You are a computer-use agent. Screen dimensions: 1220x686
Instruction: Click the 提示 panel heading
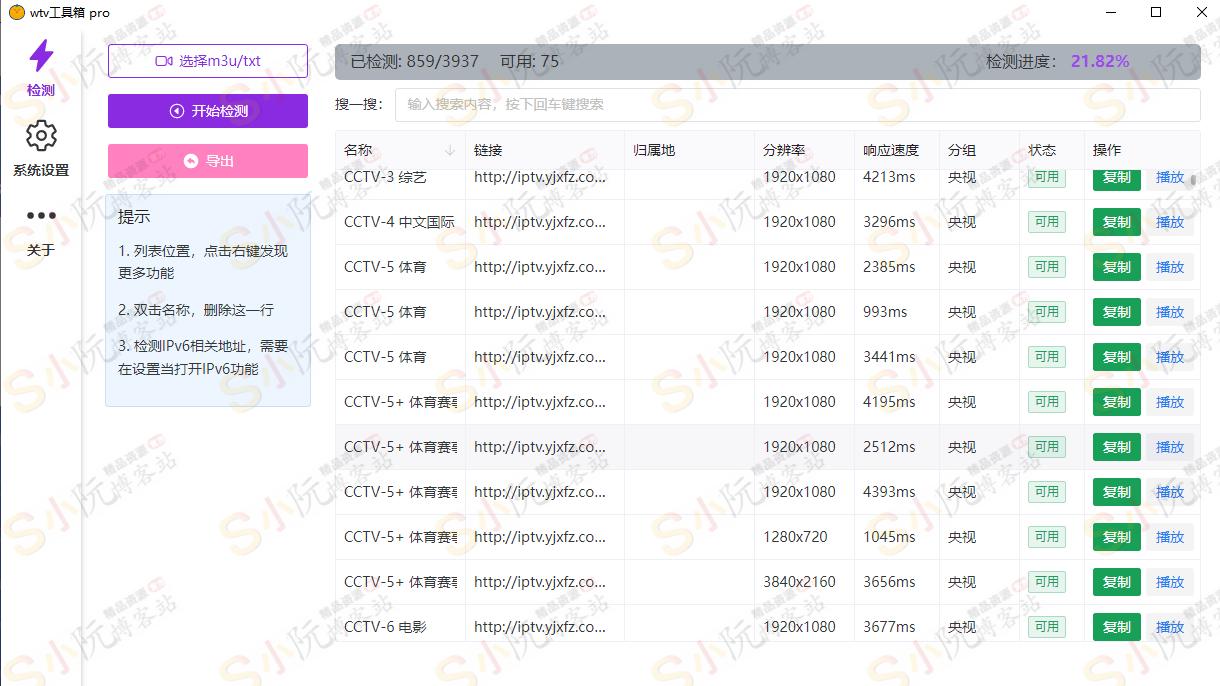[x=134, y=217]
